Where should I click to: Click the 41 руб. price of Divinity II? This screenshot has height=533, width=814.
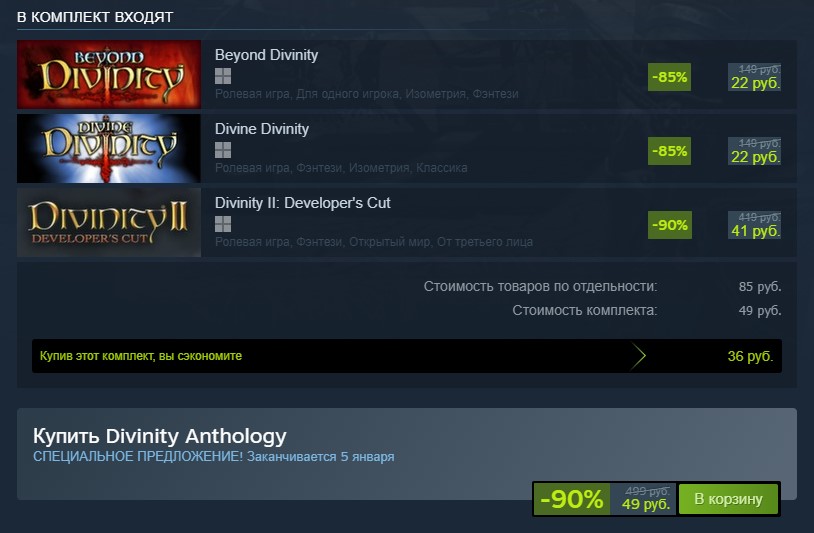tap(755, 231)
